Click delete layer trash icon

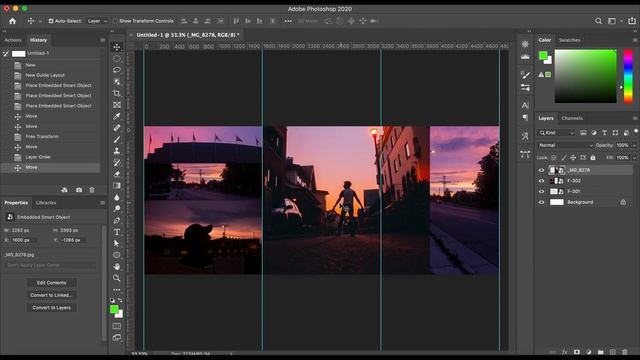(624, 351)
